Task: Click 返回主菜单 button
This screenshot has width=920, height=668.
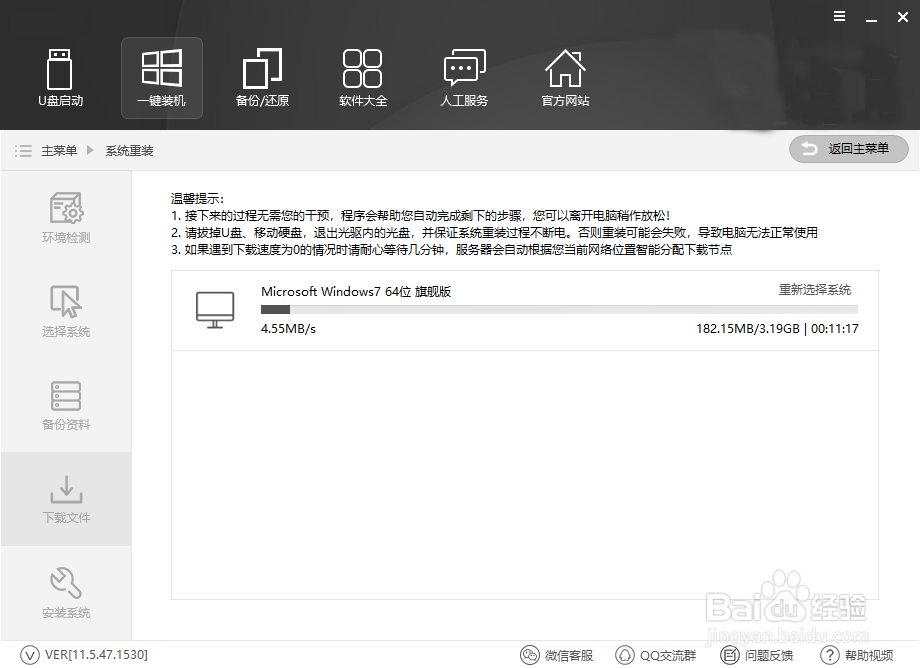Action: [x=848, y=149]
